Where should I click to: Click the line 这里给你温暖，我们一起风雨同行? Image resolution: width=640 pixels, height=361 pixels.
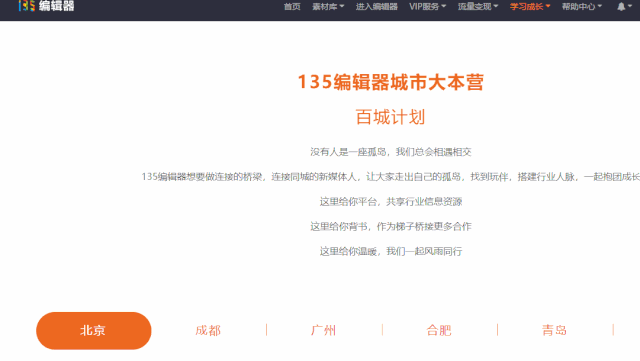pos(391,251)
